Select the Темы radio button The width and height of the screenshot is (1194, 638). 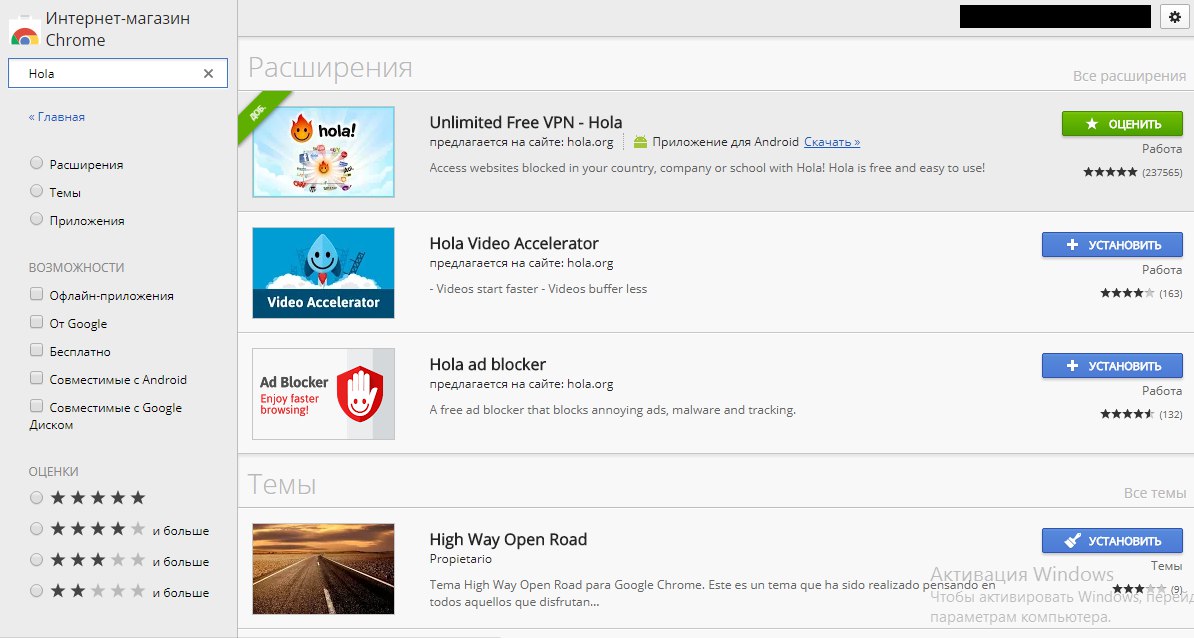point(36,191)
